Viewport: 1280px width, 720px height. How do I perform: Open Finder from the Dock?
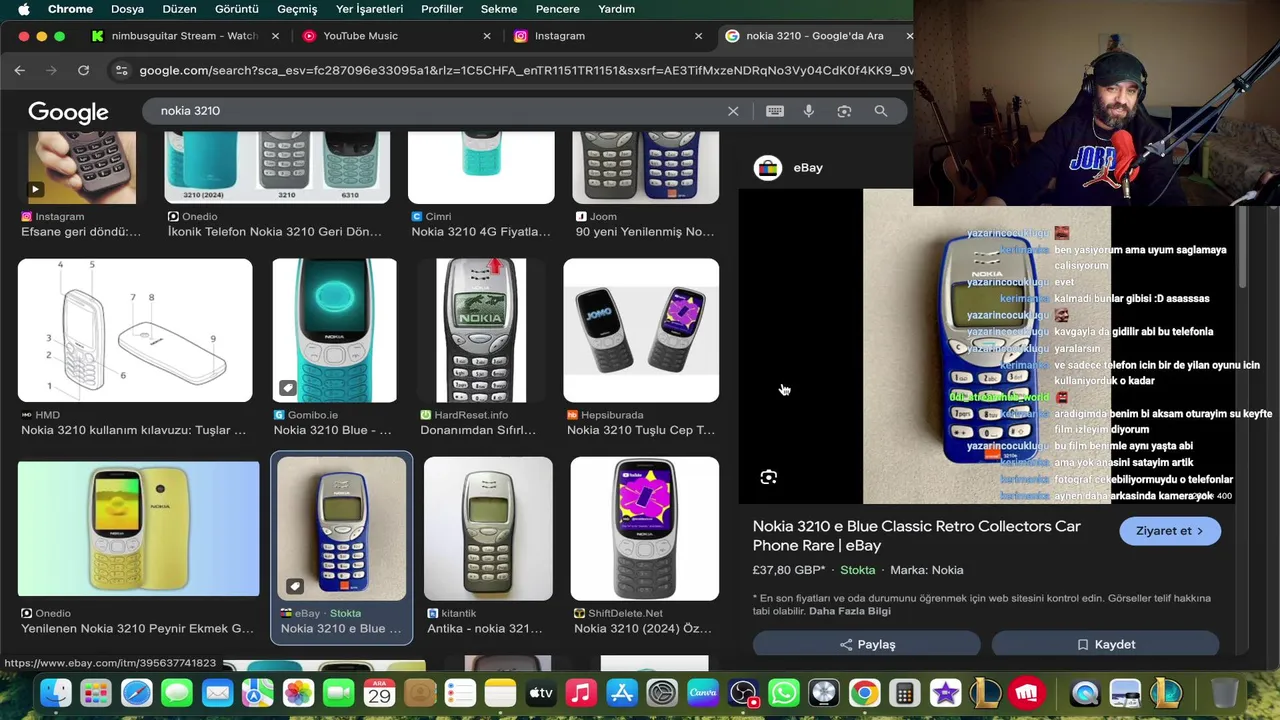pos(56,692)
